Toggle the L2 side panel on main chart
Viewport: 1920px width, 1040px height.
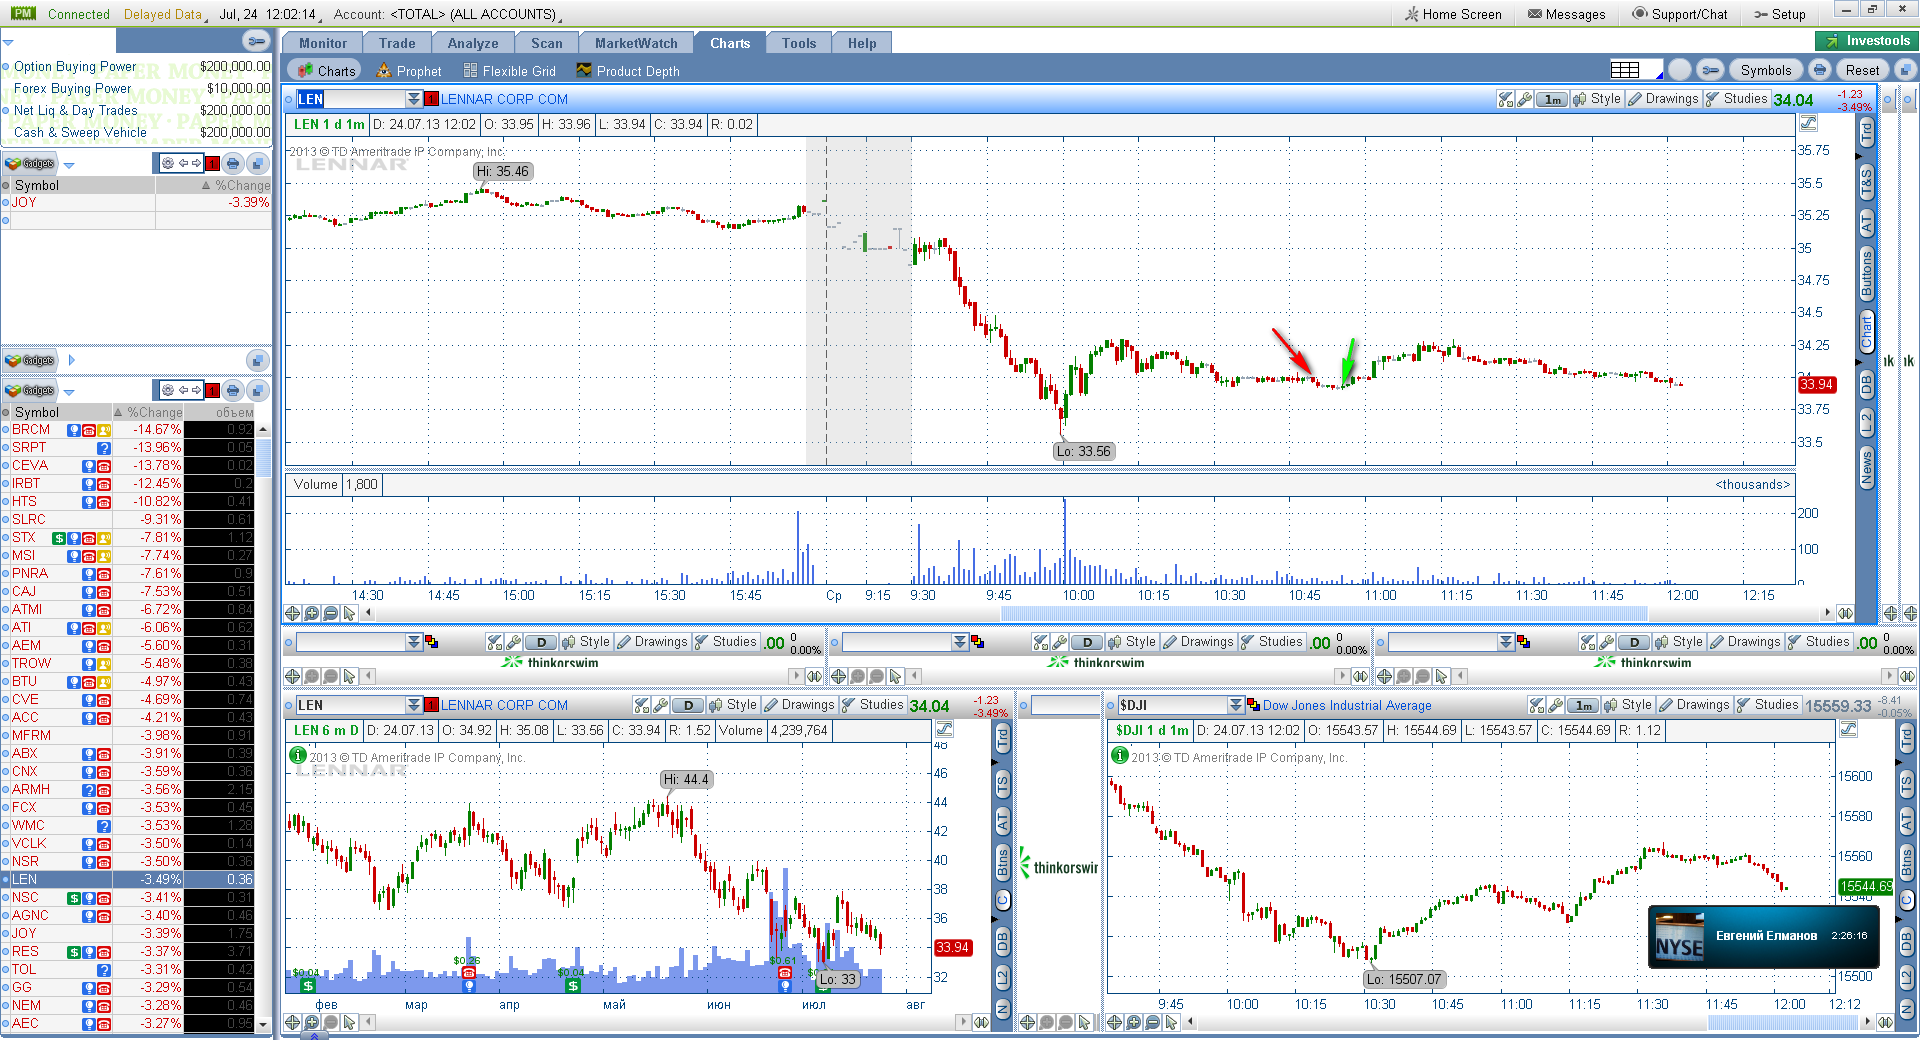pos(1866,422)
